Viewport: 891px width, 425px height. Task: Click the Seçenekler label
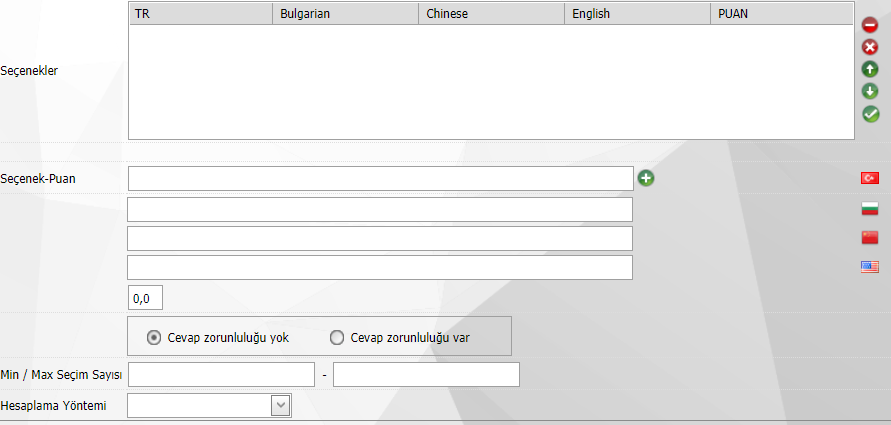[x=29, y=72]
